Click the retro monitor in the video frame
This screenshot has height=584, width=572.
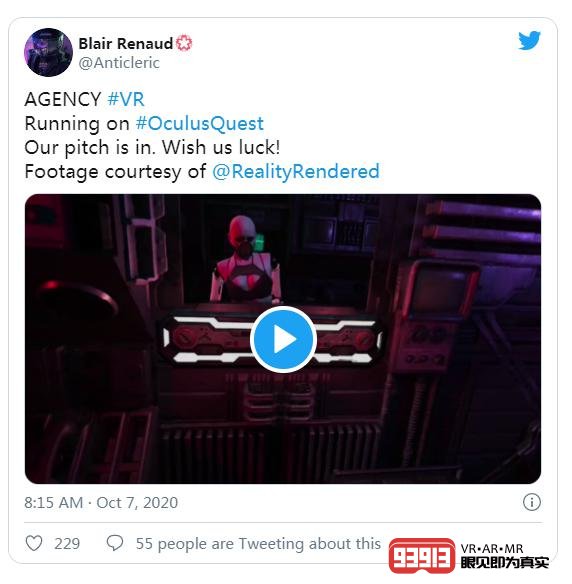[438, 287]
